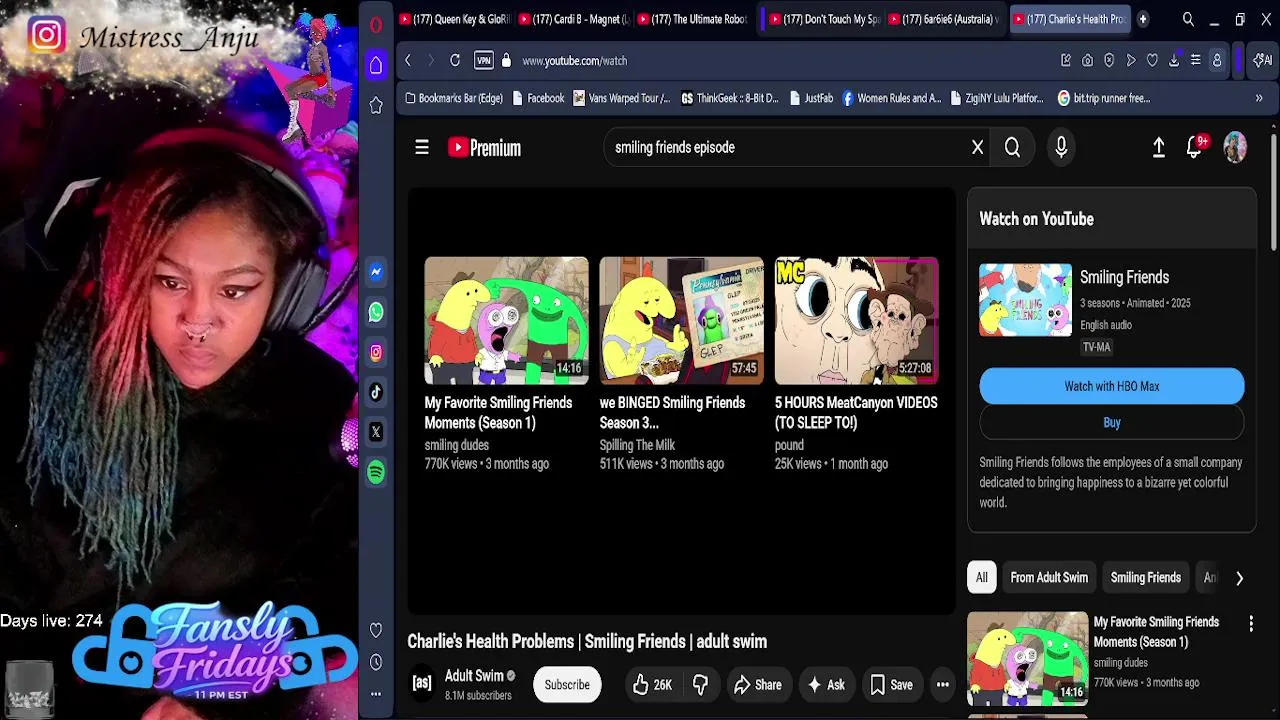Open the edit page pencil icon in address bar
Viewport: 1280px width, 720px height.
click(1066, 61)
